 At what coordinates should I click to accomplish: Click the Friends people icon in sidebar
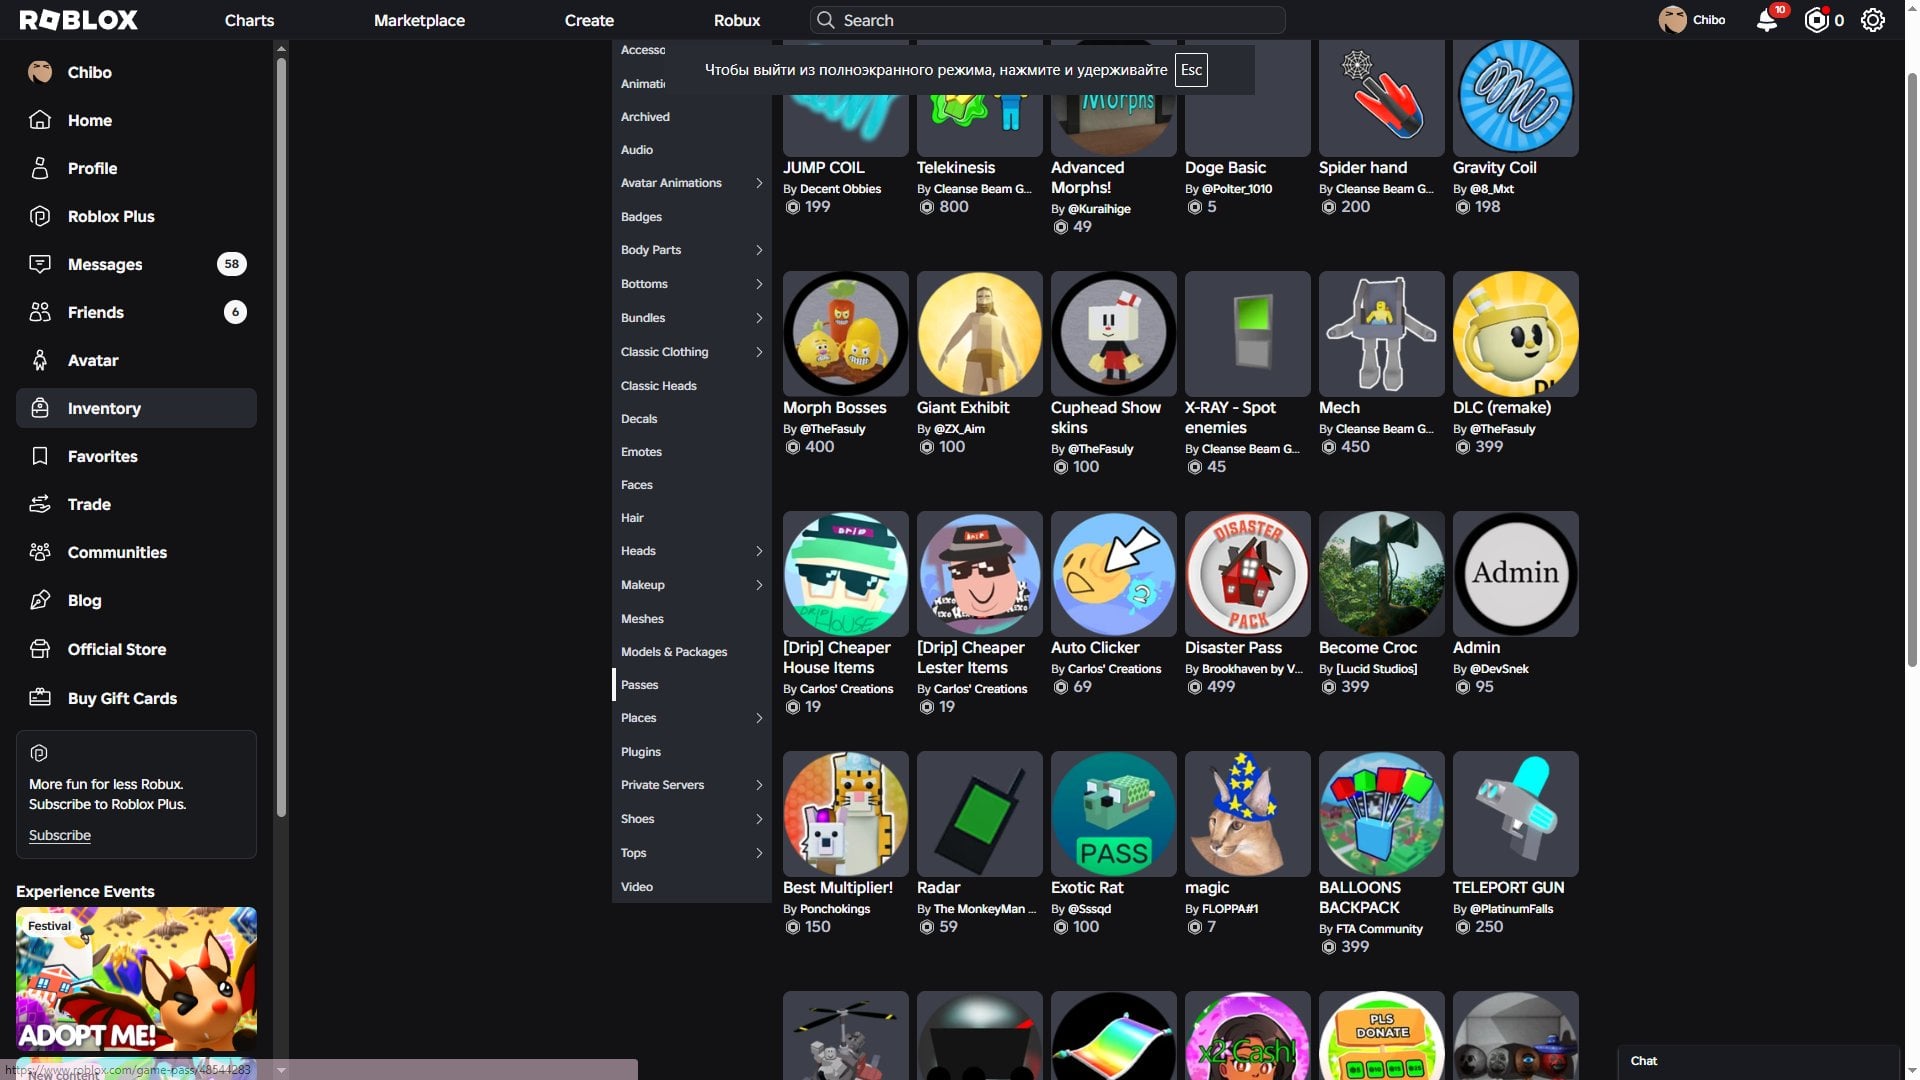point(40,312)
